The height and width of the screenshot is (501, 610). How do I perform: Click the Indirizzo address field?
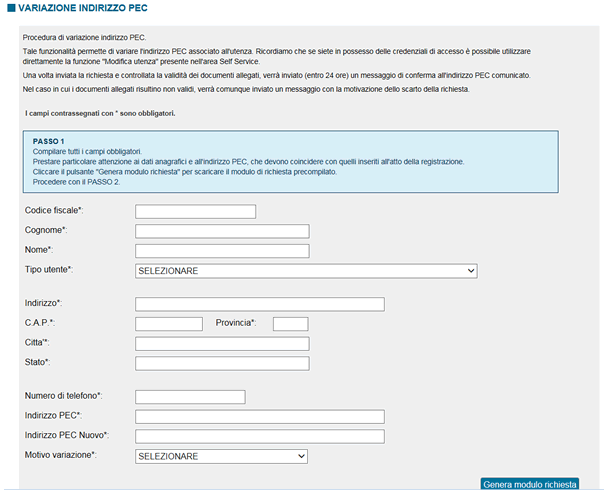click(x=260, y=304)
